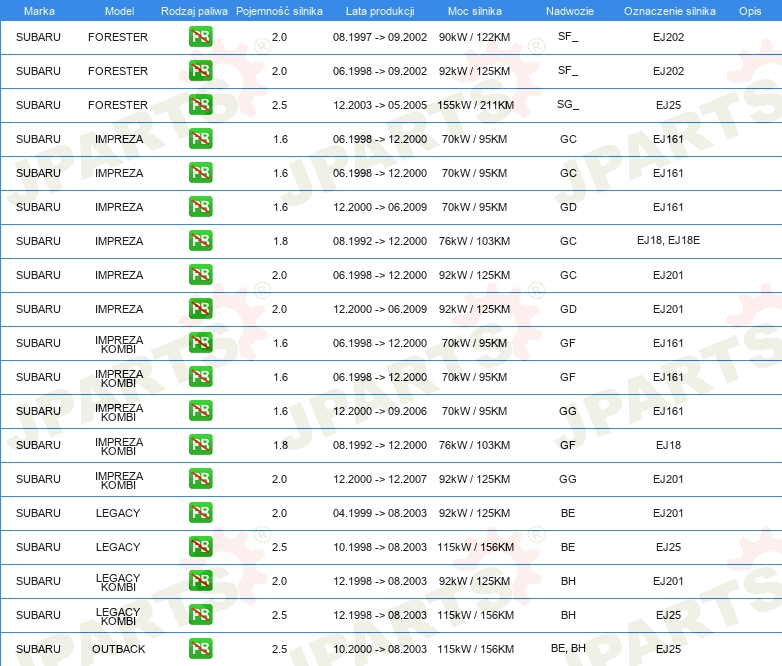782x666 pixels.
Task: Select the 'SG_' body cell
Action: 568,105
